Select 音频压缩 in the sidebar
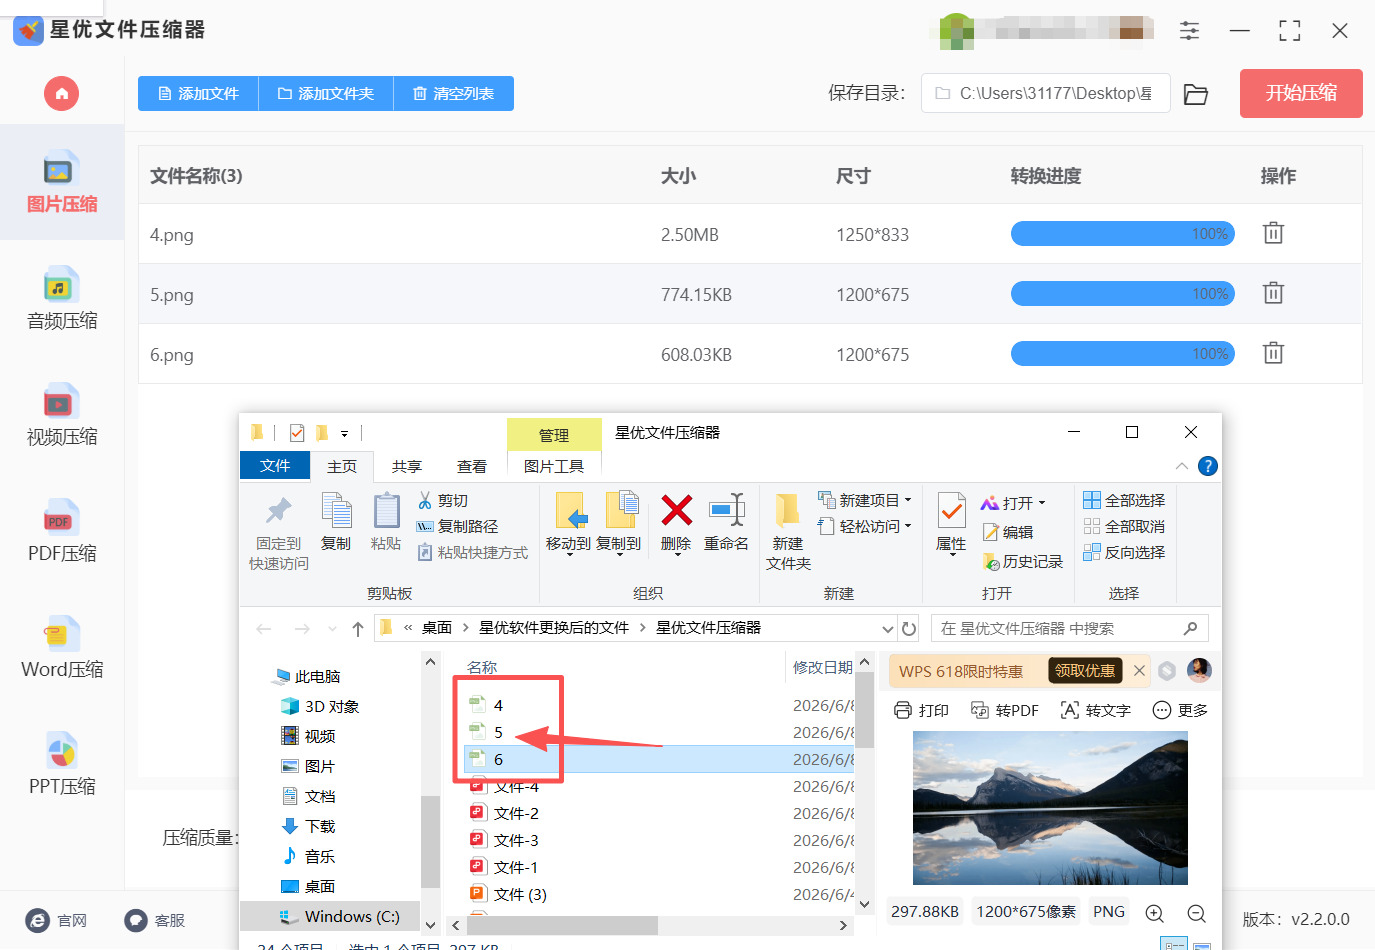Viewport: 1375px width, 950px height. click(x=62, y=299)
